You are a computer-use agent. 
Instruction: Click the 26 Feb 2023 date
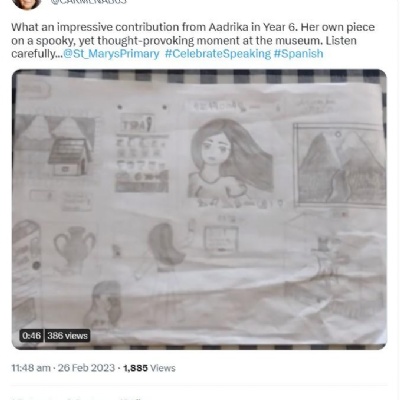coord(86,368)
